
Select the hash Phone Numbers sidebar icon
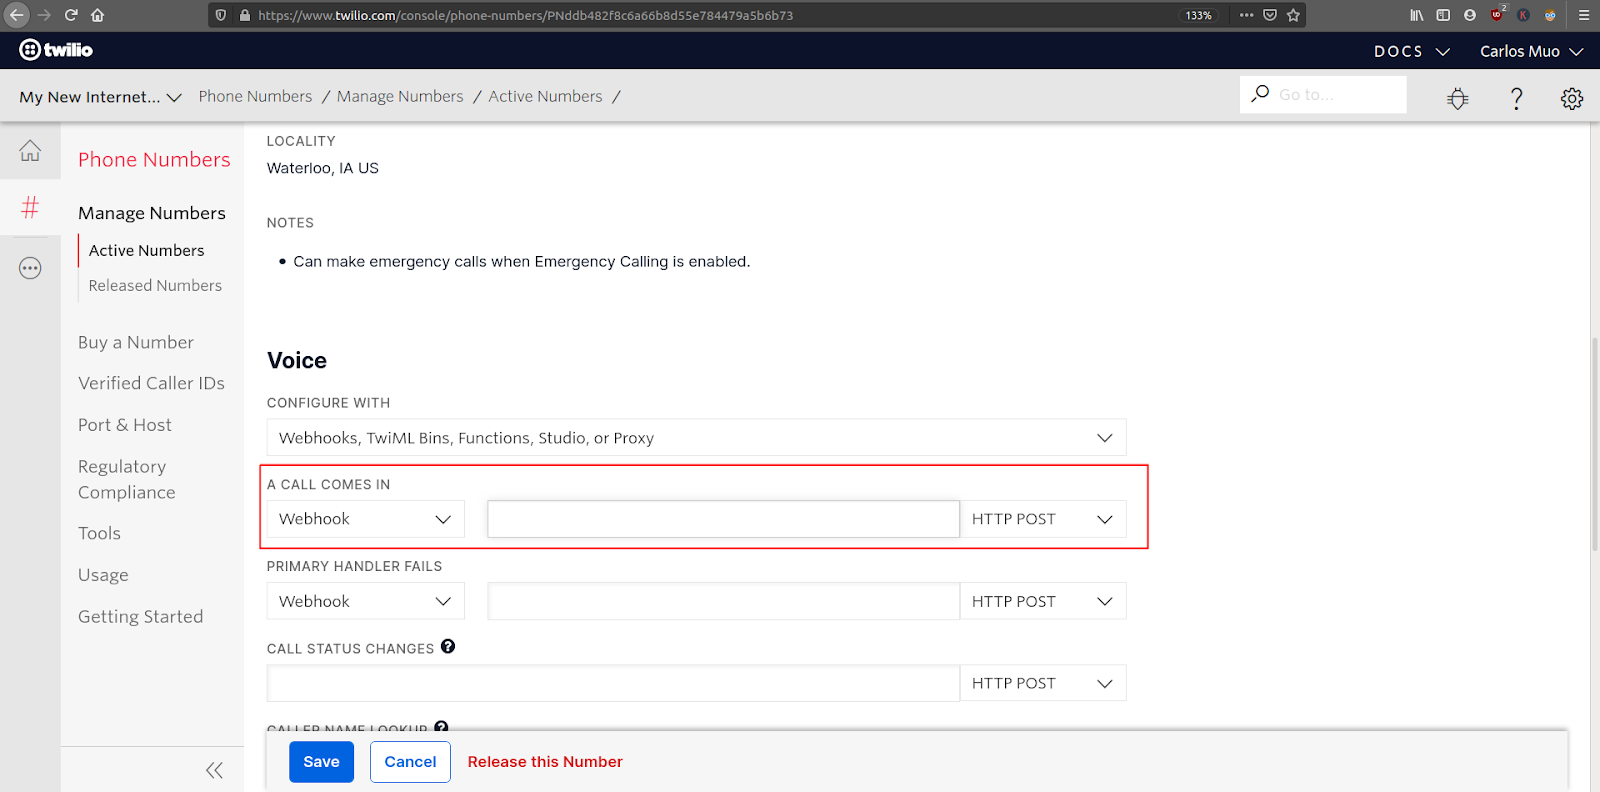[x=30, y=207]
